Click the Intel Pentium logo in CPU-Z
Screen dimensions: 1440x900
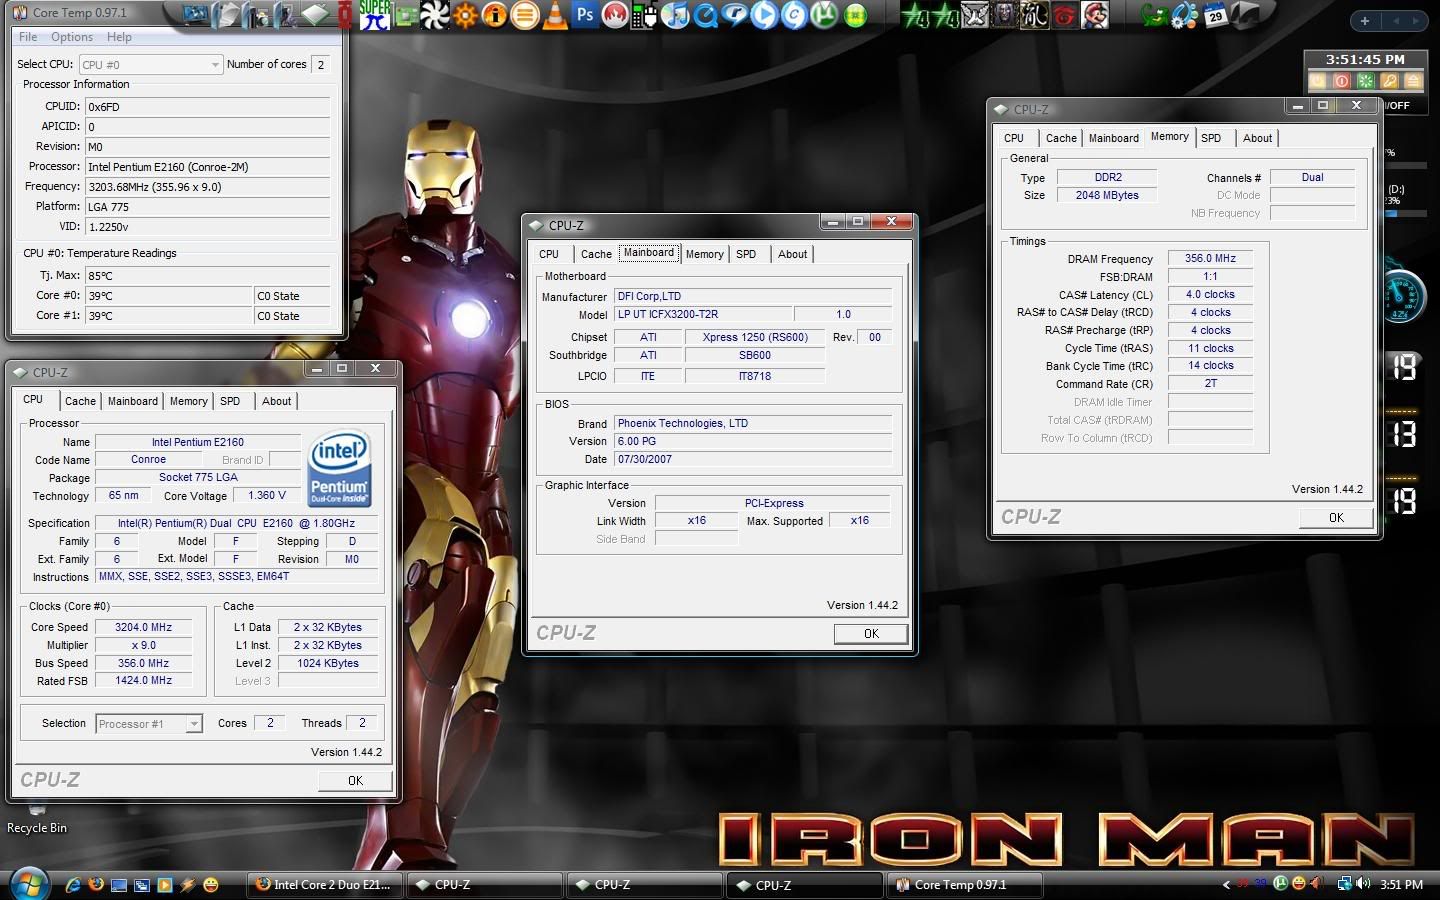coord(340,467)
